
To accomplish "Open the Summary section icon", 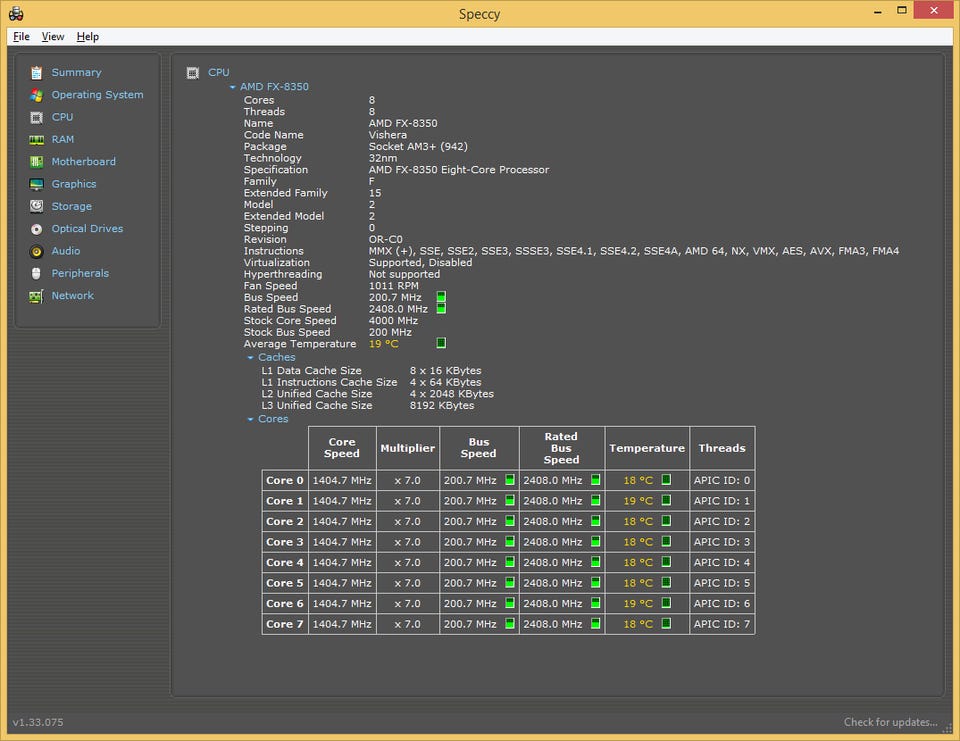I will [x=36, y=73].
